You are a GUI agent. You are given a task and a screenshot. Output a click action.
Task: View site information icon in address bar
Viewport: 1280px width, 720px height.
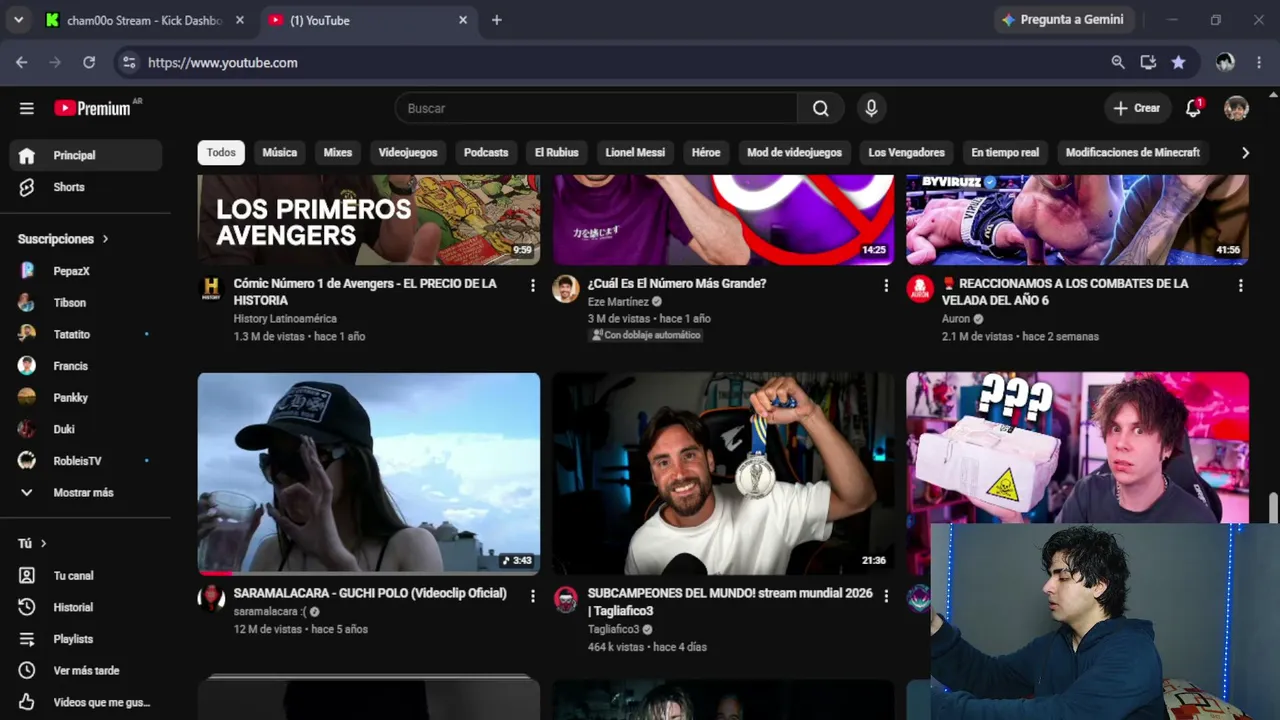pos(128,62)
